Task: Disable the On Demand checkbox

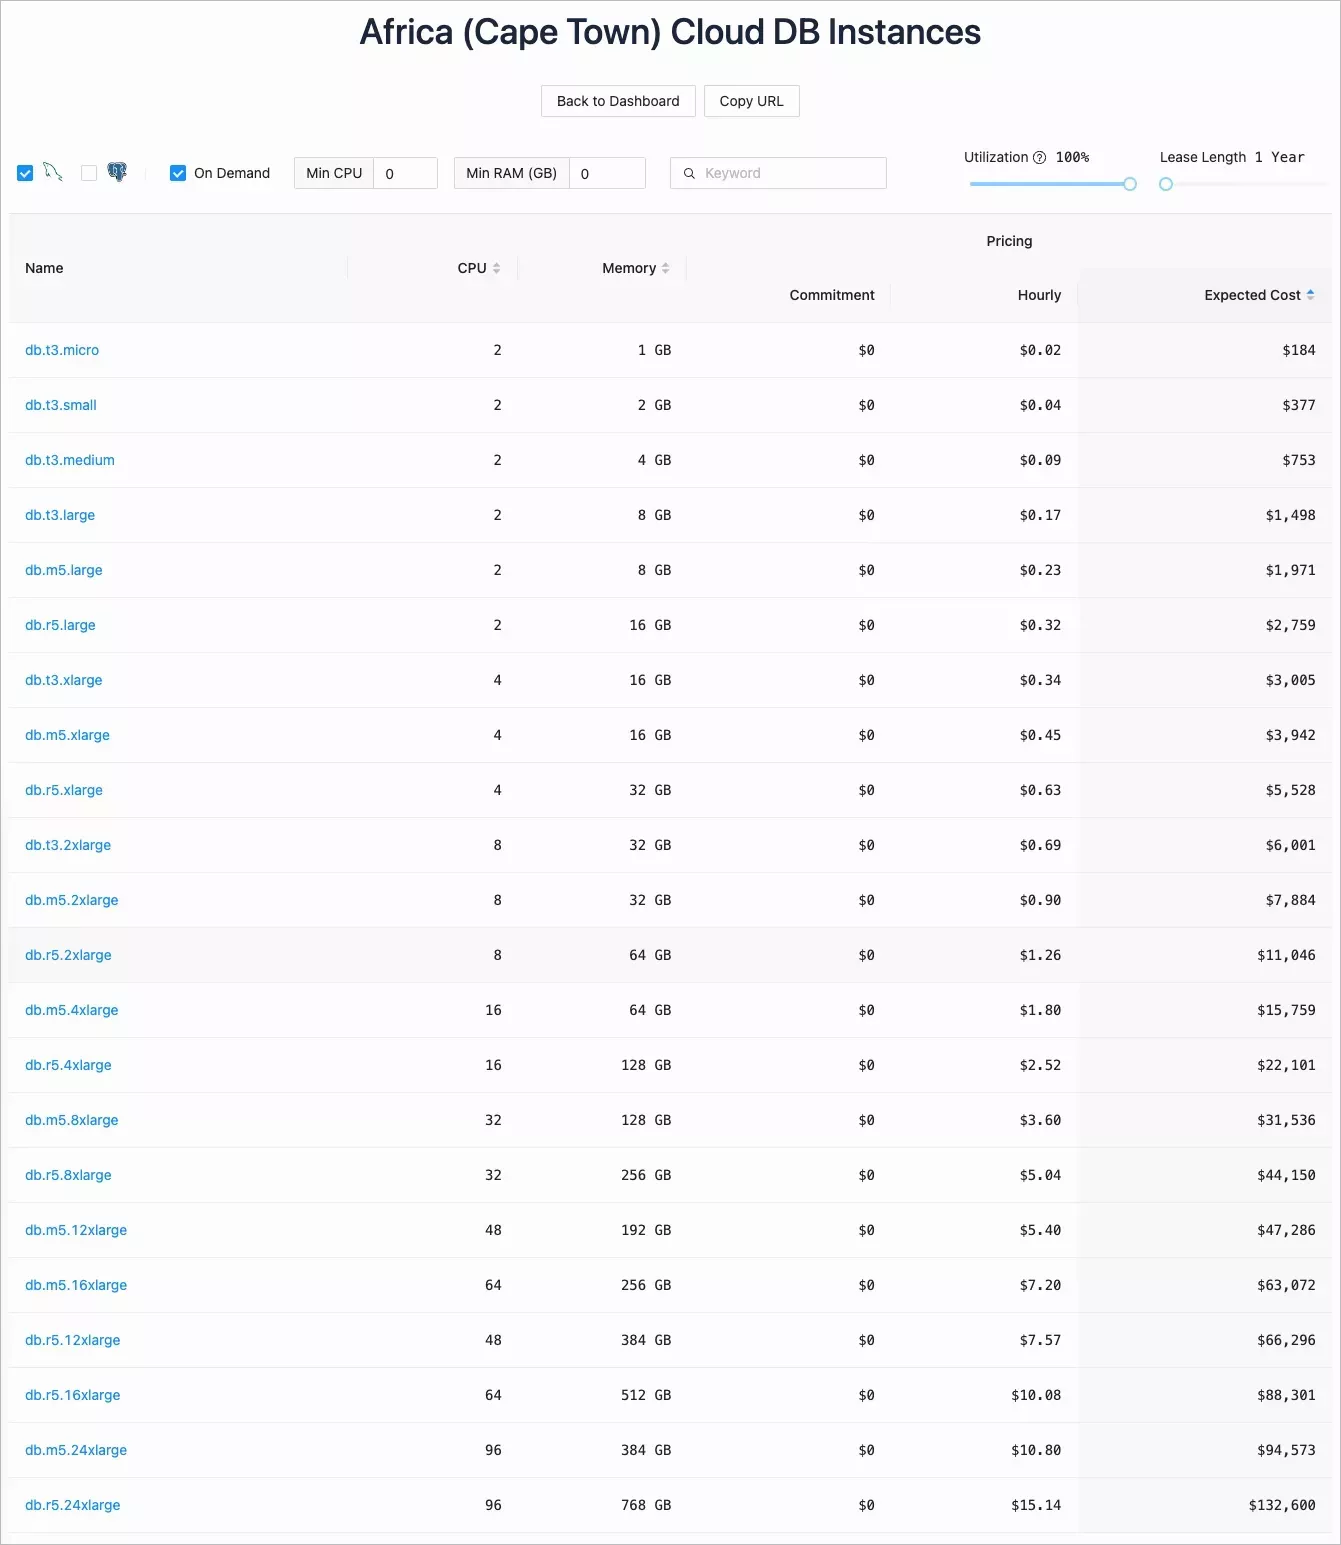Action: pyautogui.click(x=178, y=173)
